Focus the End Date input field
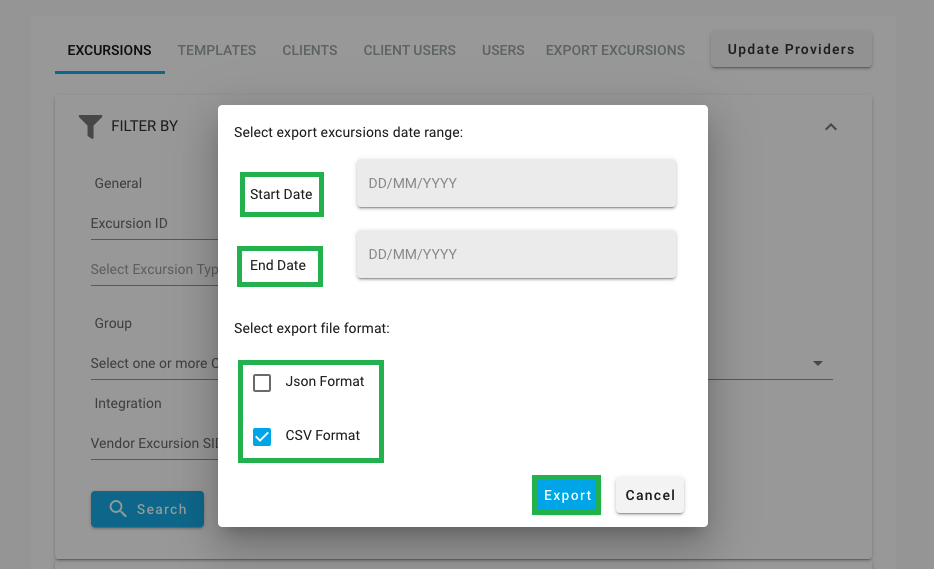Viewport: 934px width, 569px height. (x=516, y=254)
